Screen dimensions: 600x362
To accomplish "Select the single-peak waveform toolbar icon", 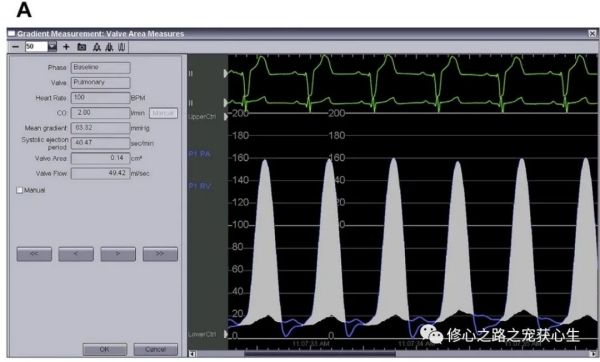I will pos(97,47).
